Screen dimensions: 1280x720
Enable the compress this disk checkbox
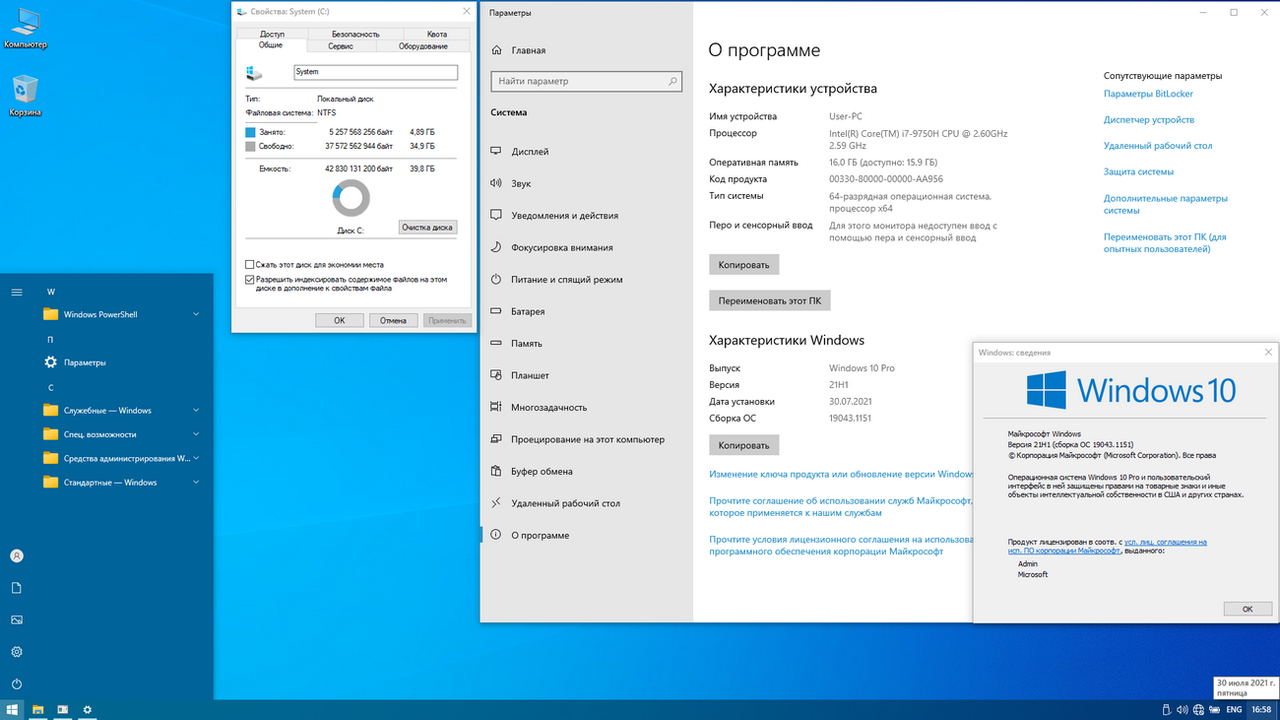pos(250,265)
